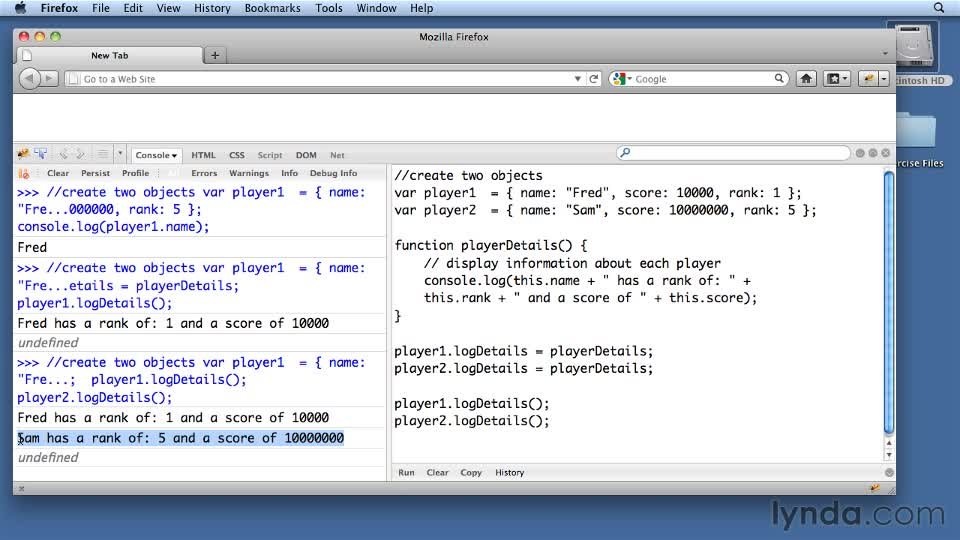Image resolution: width=960 pixels, height=540 pixels.
Task: Switch to the CSS panel
Action: tap(237, 155)
